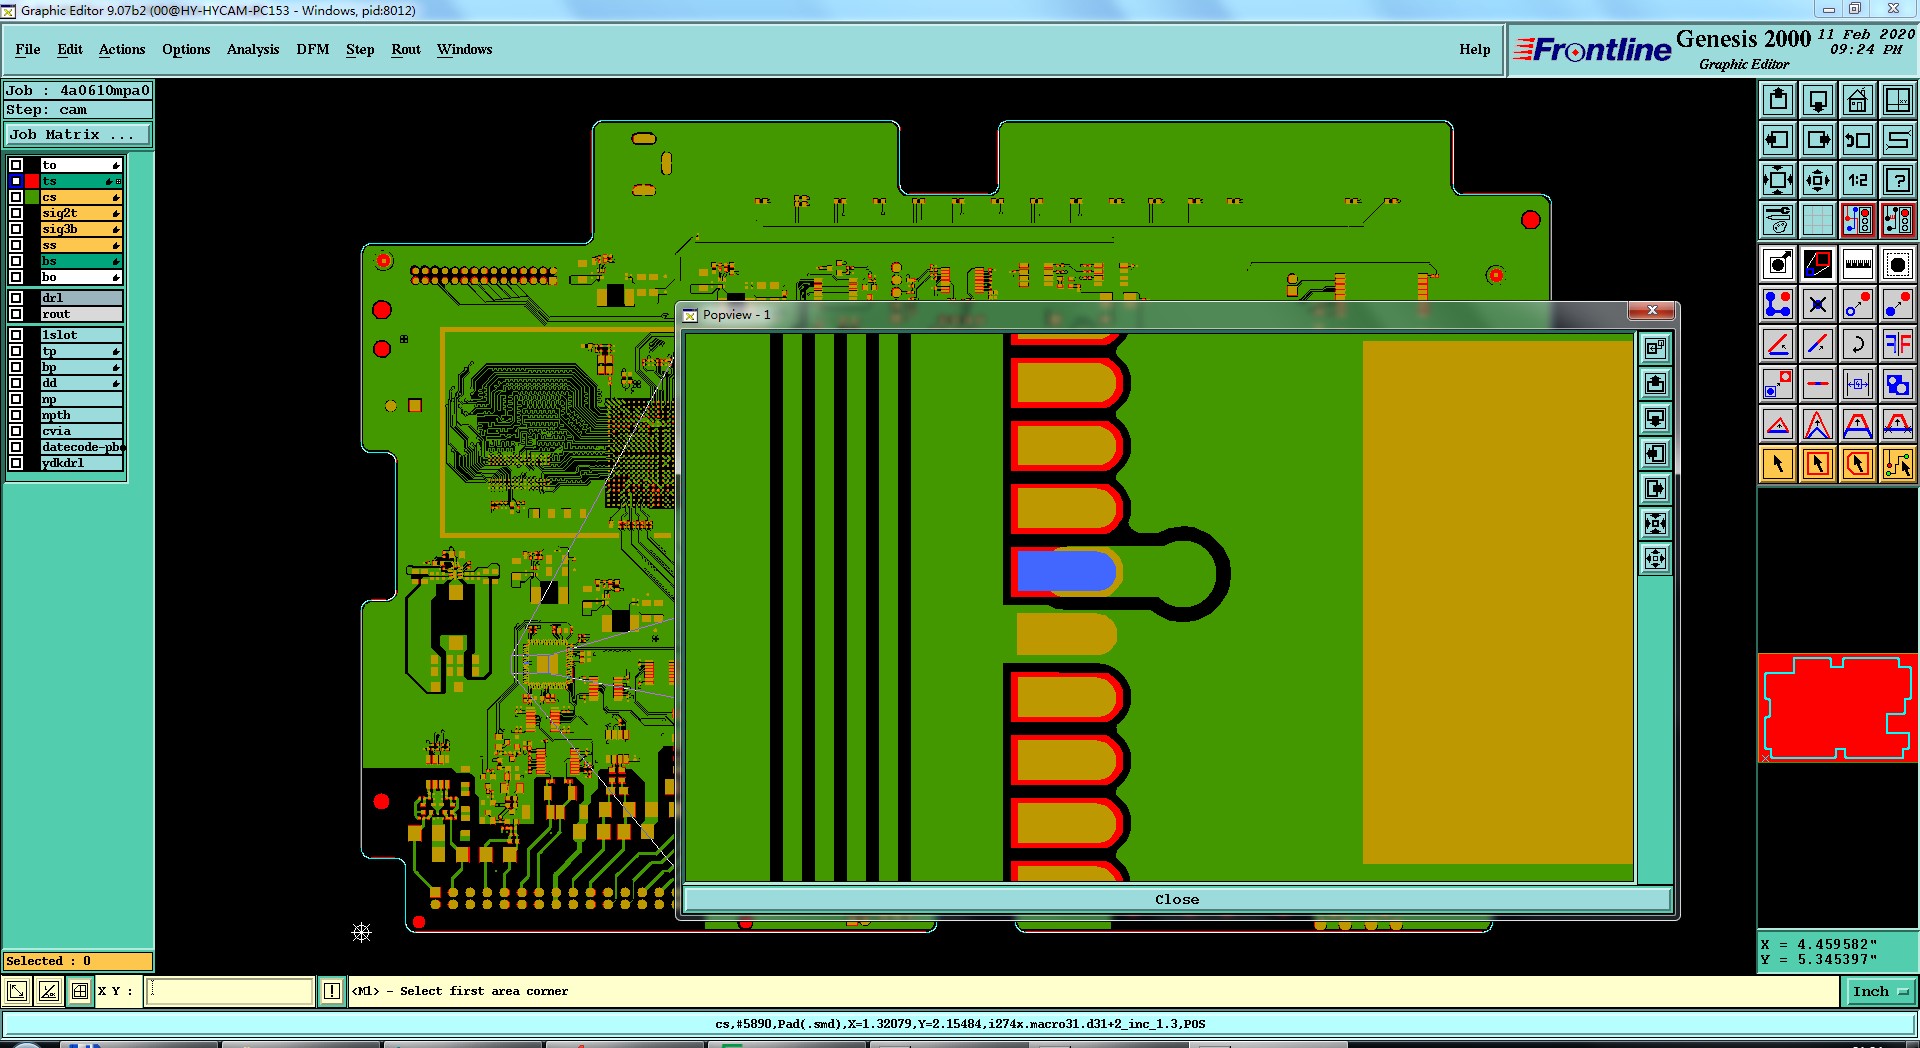Click the red board overview thumbnail
This screenshot has width=1920, height=1048.
(1838, 708)
